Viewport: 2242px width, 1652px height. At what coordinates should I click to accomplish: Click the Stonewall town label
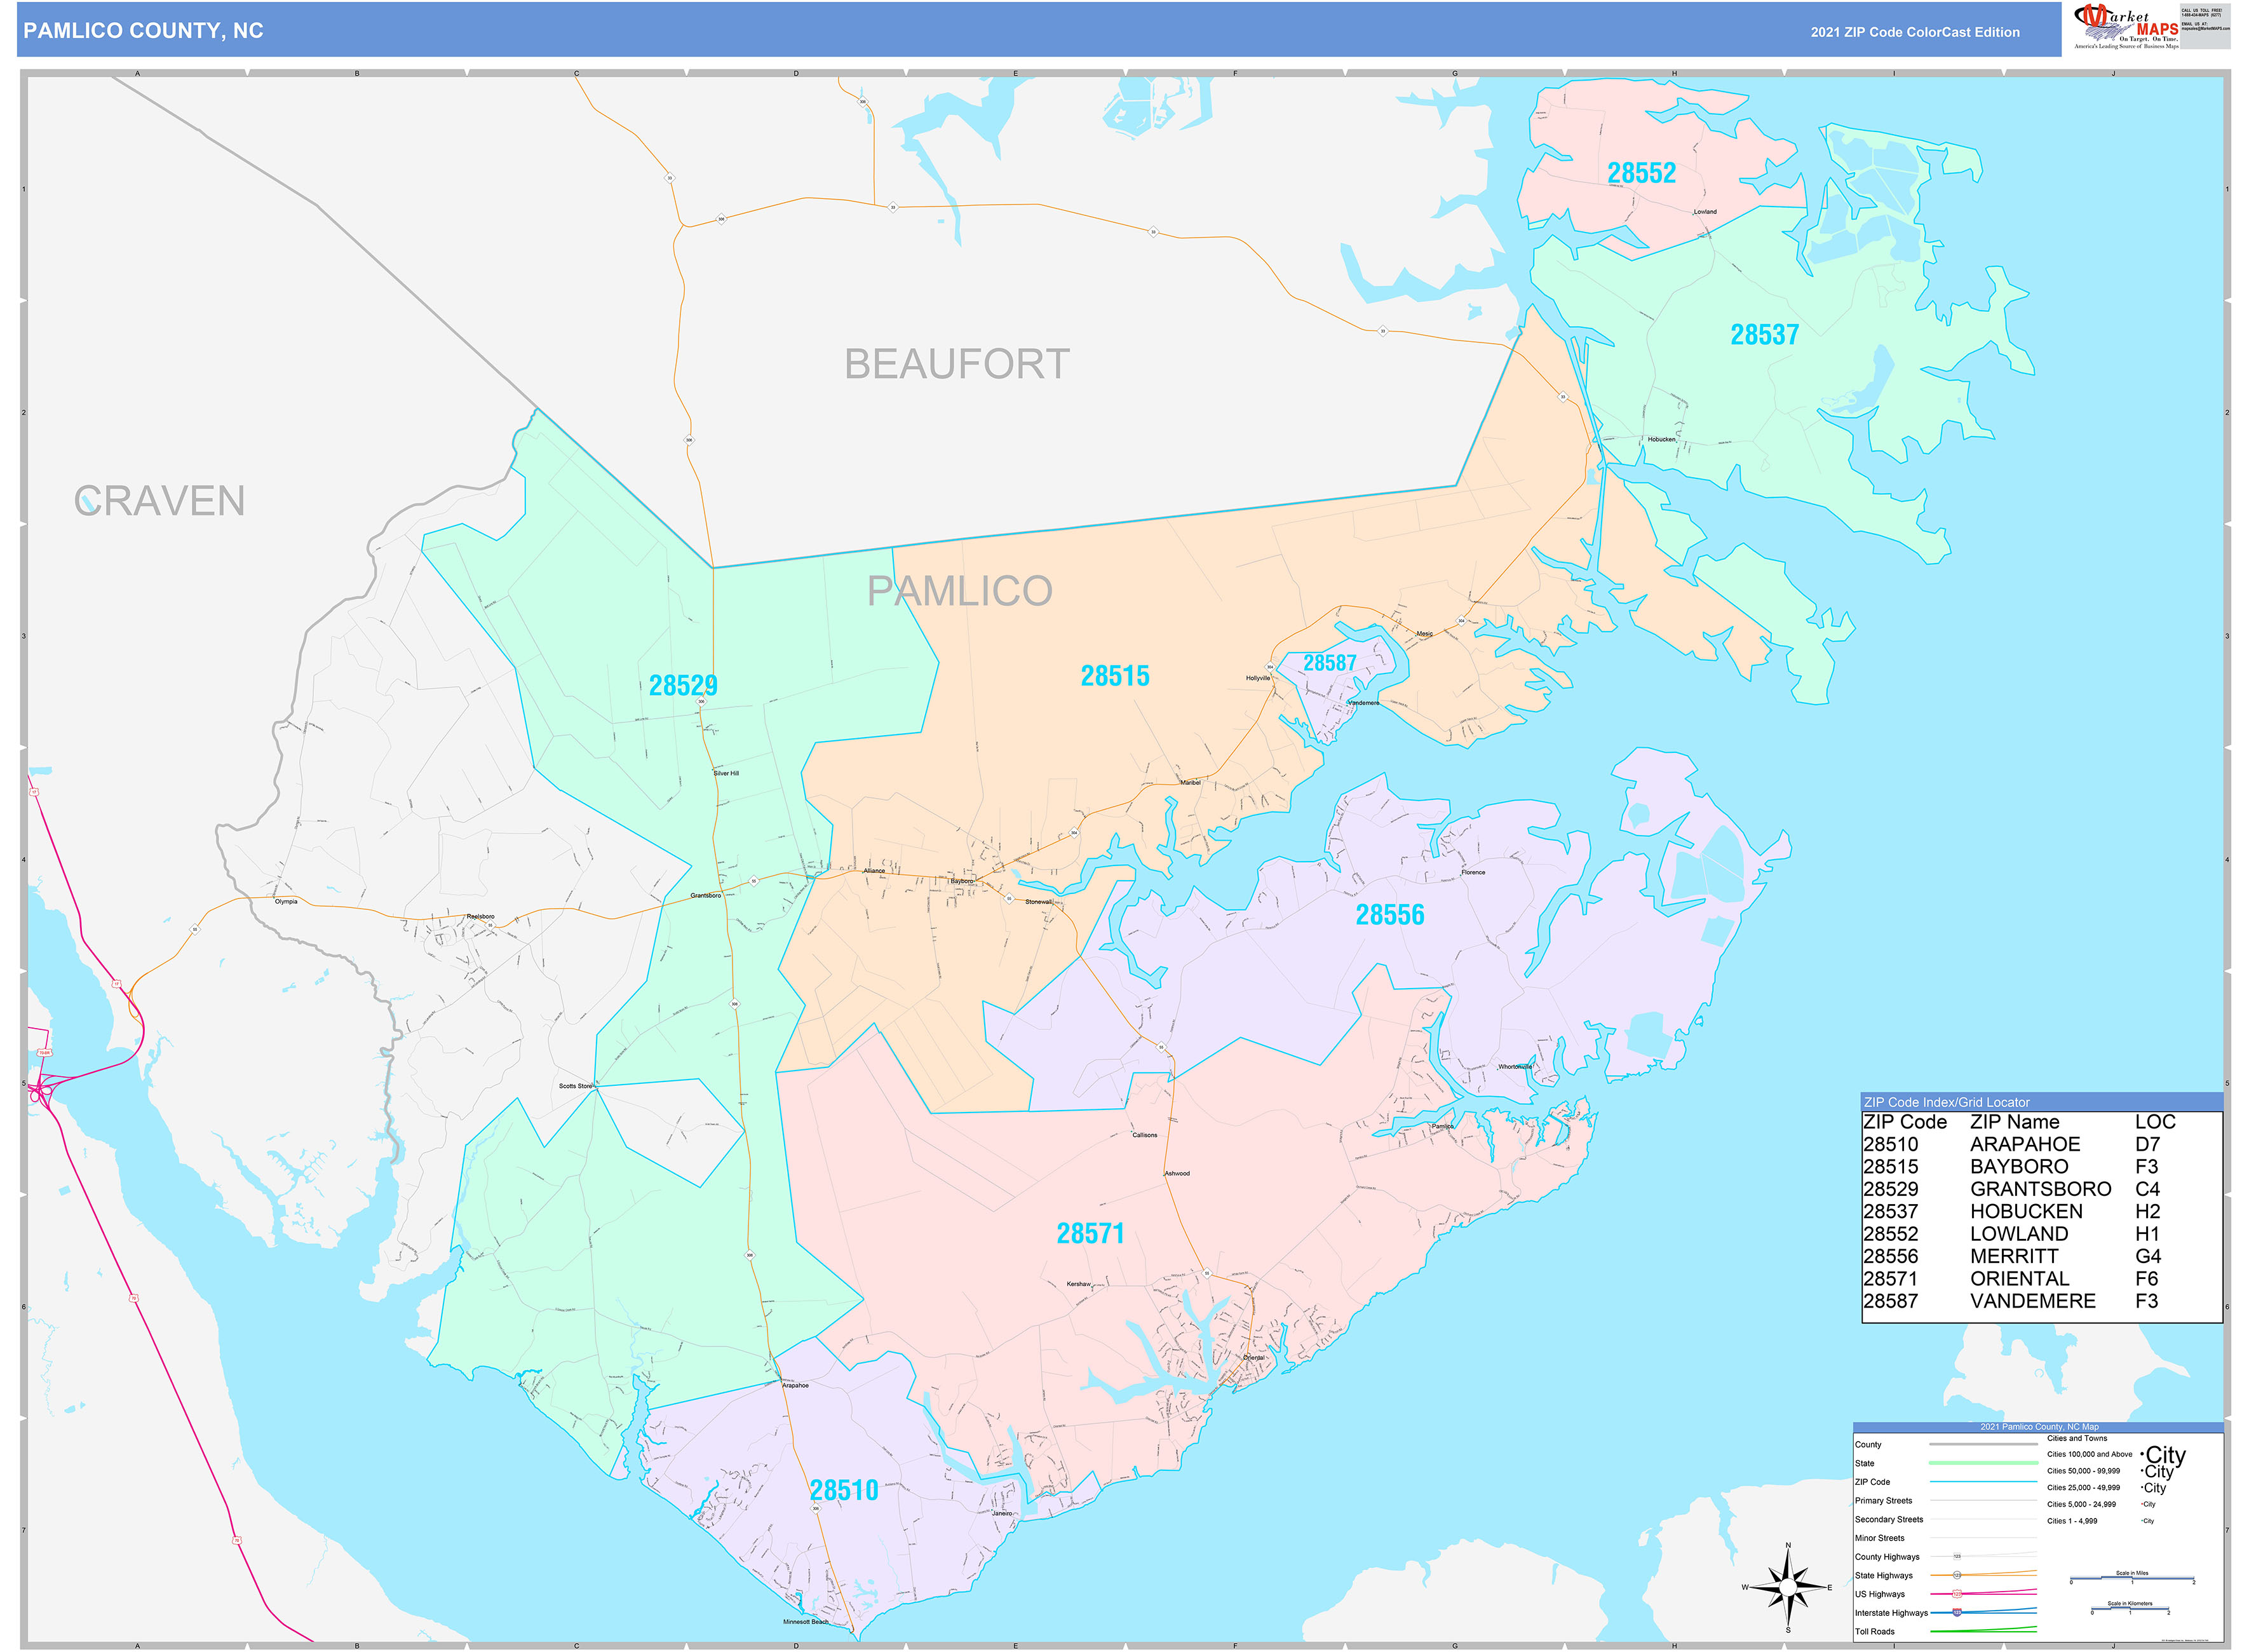1038,902
